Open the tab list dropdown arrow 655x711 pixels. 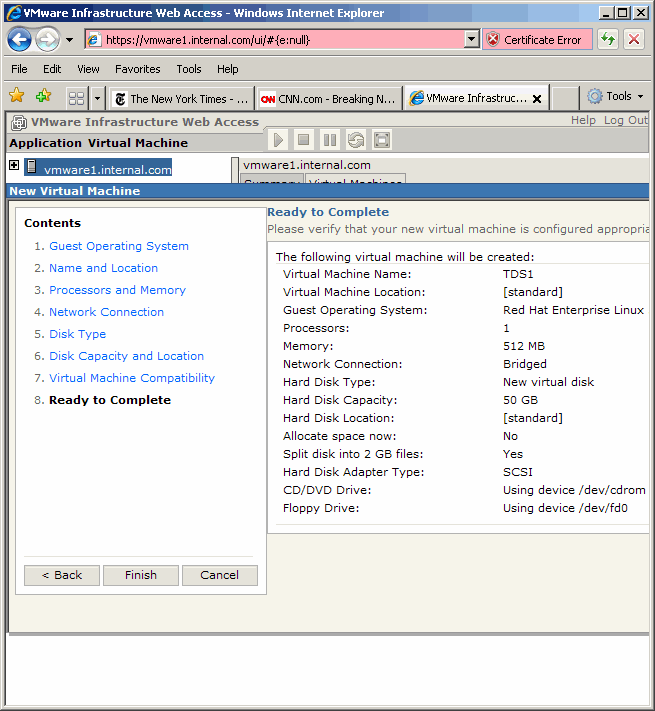click(97, 98)
